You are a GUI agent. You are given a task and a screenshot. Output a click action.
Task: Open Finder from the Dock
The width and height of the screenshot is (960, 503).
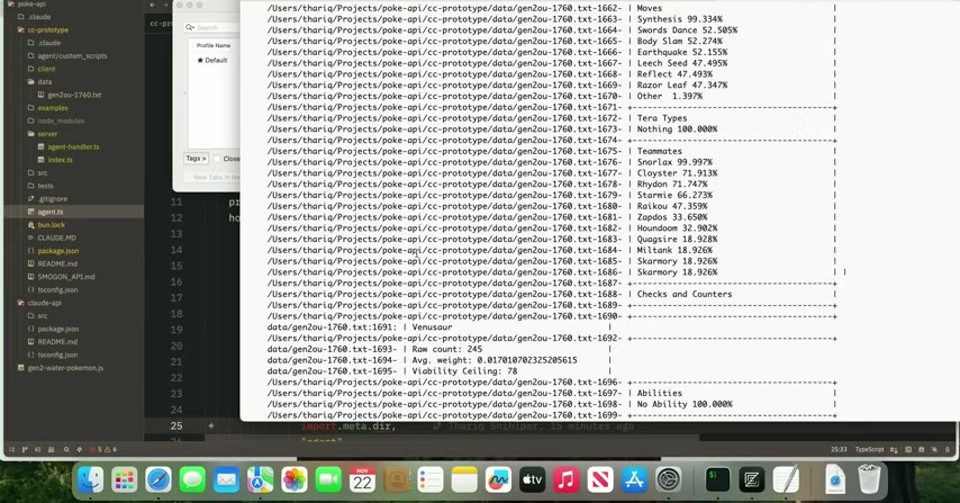(x=91, y=480)
